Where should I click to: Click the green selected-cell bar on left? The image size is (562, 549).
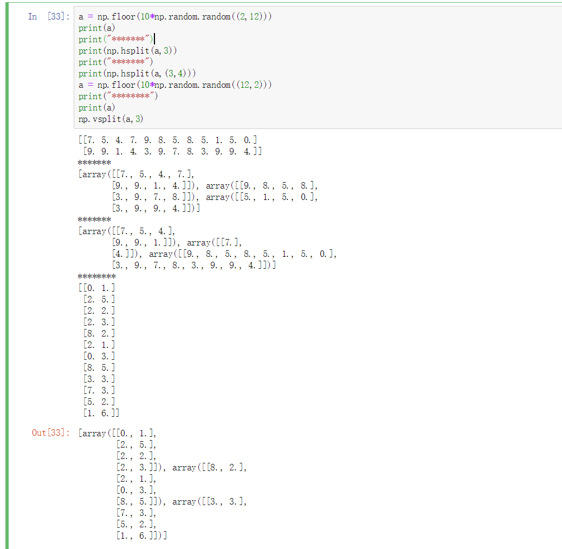(x=7, y=275)
